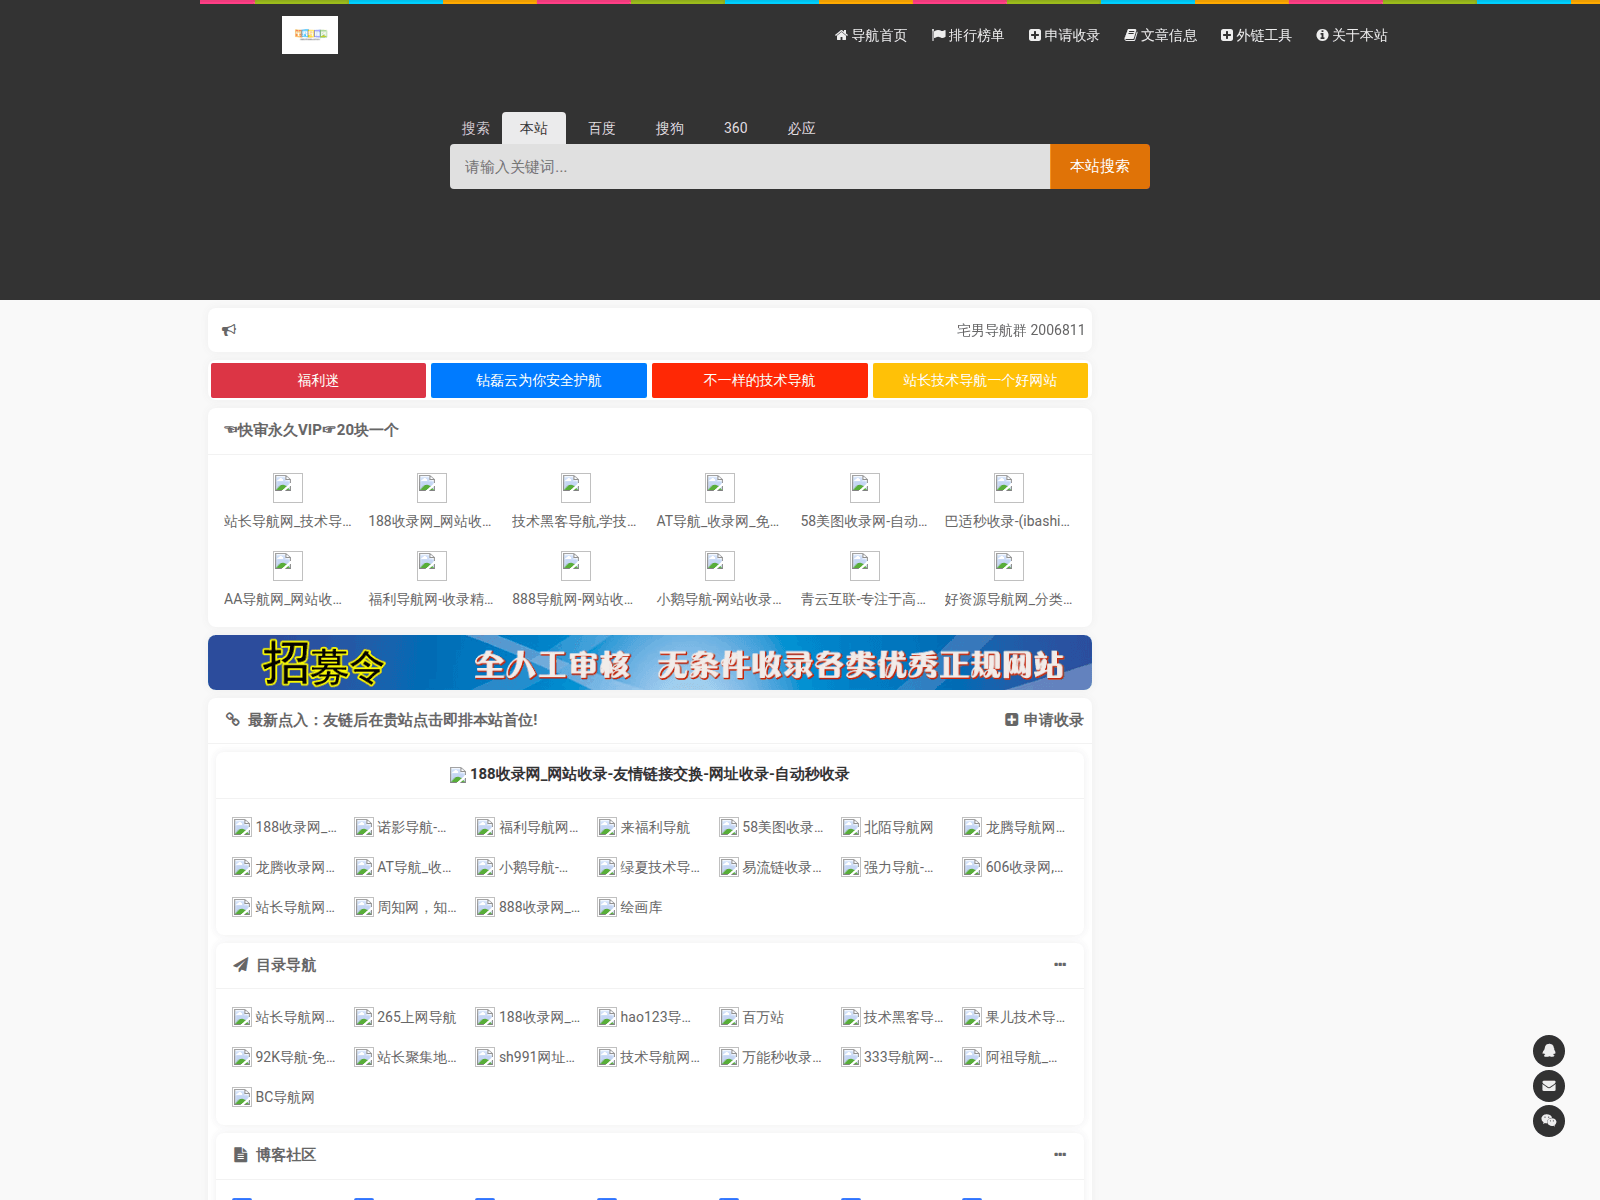1600x1200 pixels.
Task: Open 外链工具 in the top navigation
Action: point(1256,35)
